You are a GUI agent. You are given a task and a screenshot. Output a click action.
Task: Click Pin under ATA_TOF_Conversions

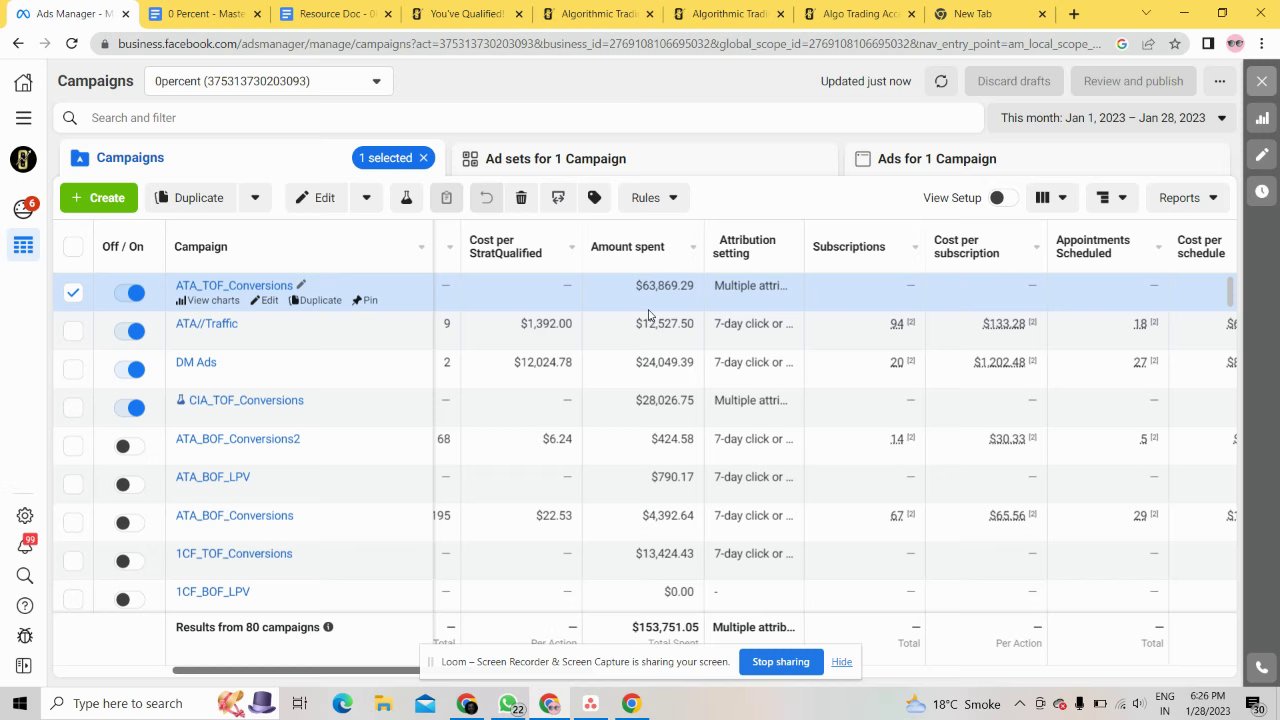click(x=365, y=300)
